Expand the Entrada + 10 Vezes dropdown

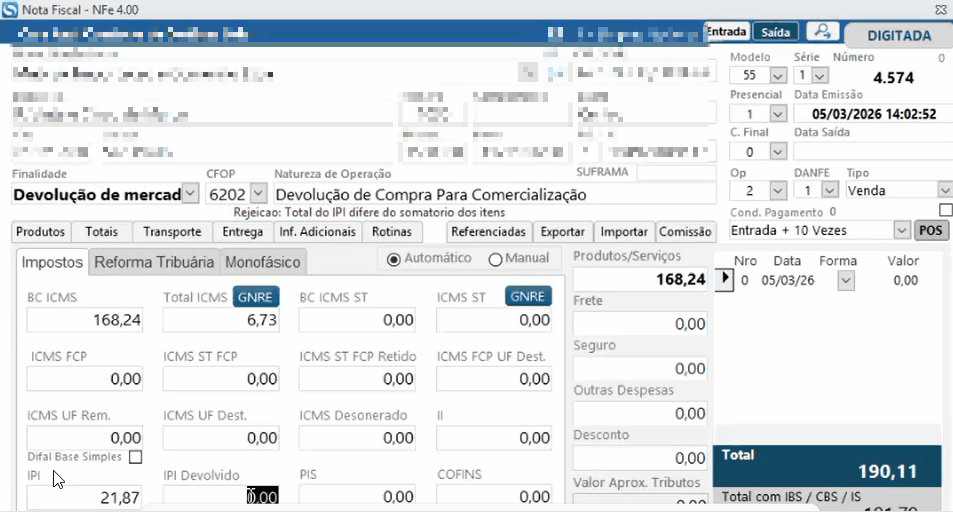coord(900,230)
